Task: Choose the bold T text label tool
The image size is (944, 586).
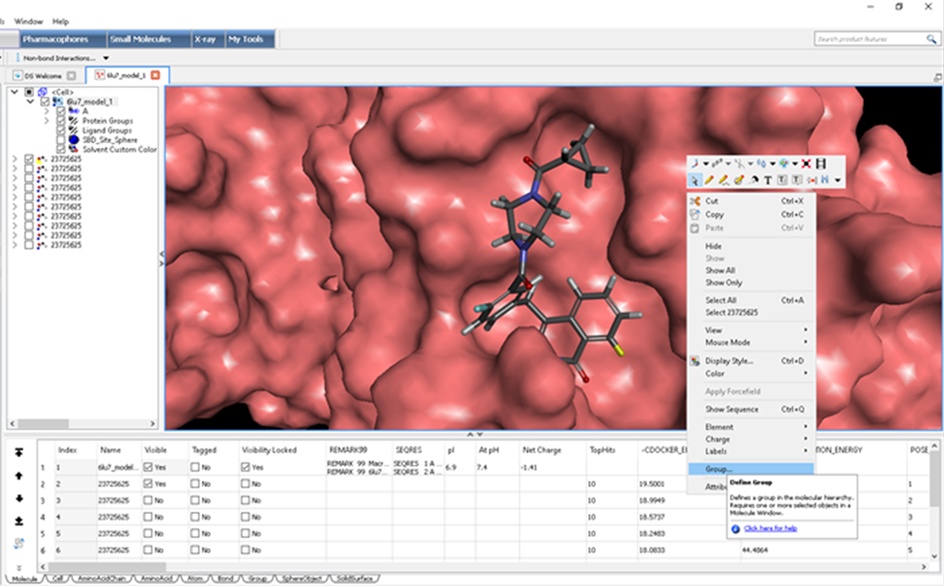Action: click(768, 180)
